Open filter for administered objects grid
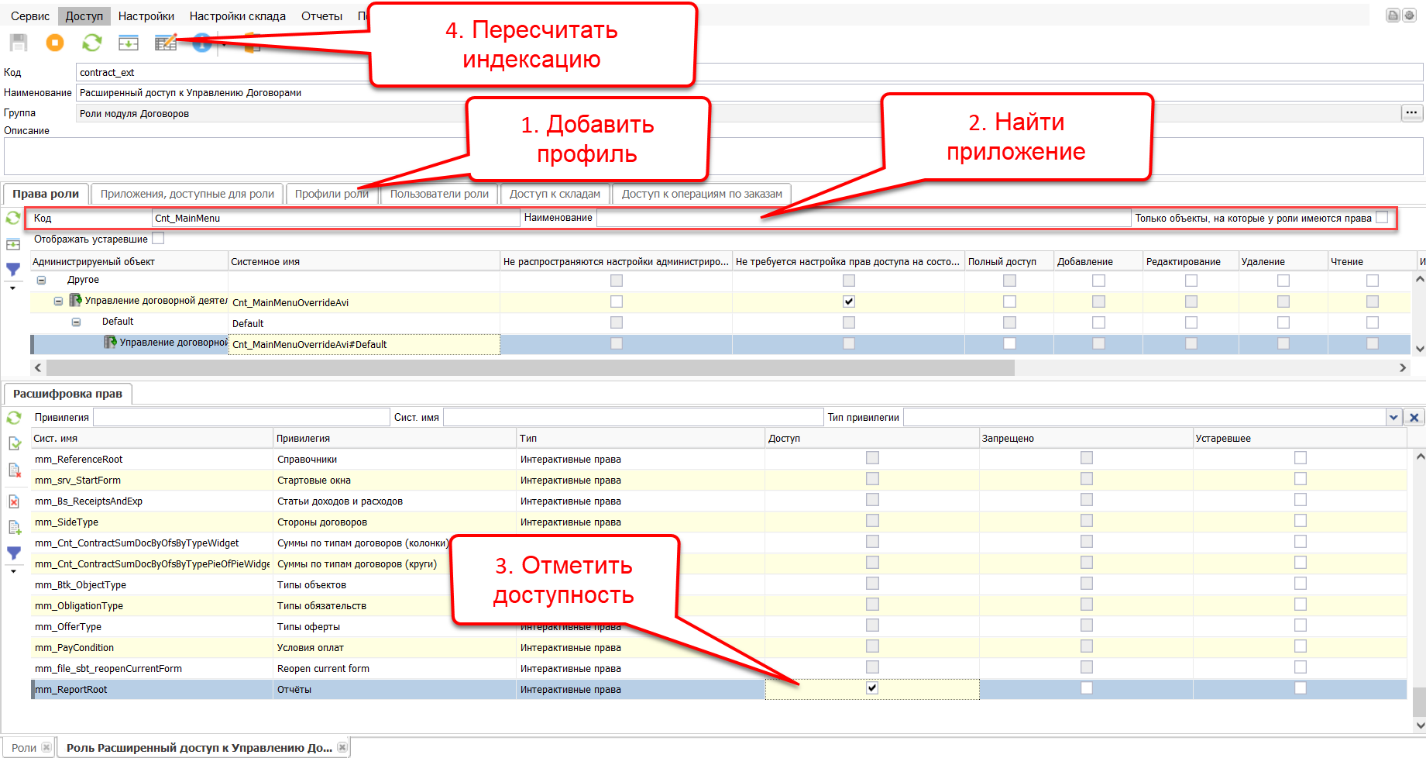The width and height of the screenshot is (1426, 758). point(13,269)
